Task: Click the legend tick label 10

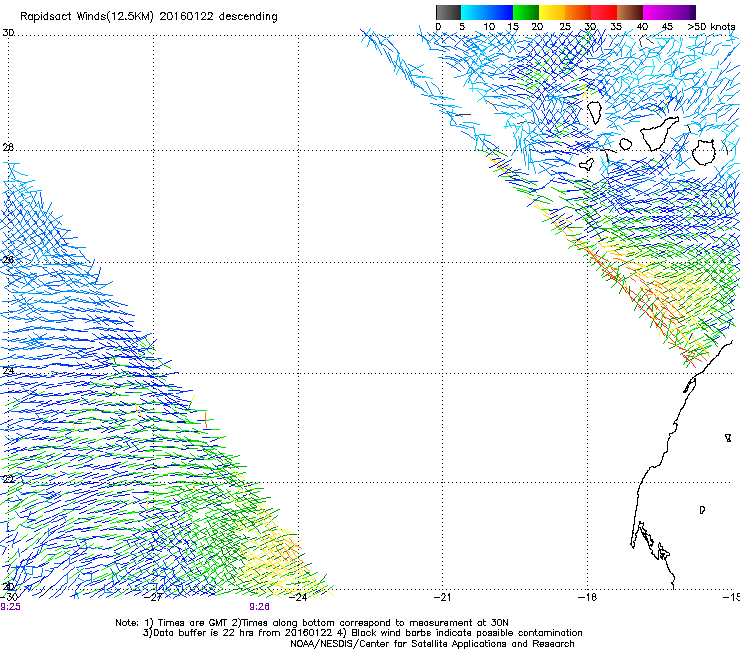Action: 489,26
